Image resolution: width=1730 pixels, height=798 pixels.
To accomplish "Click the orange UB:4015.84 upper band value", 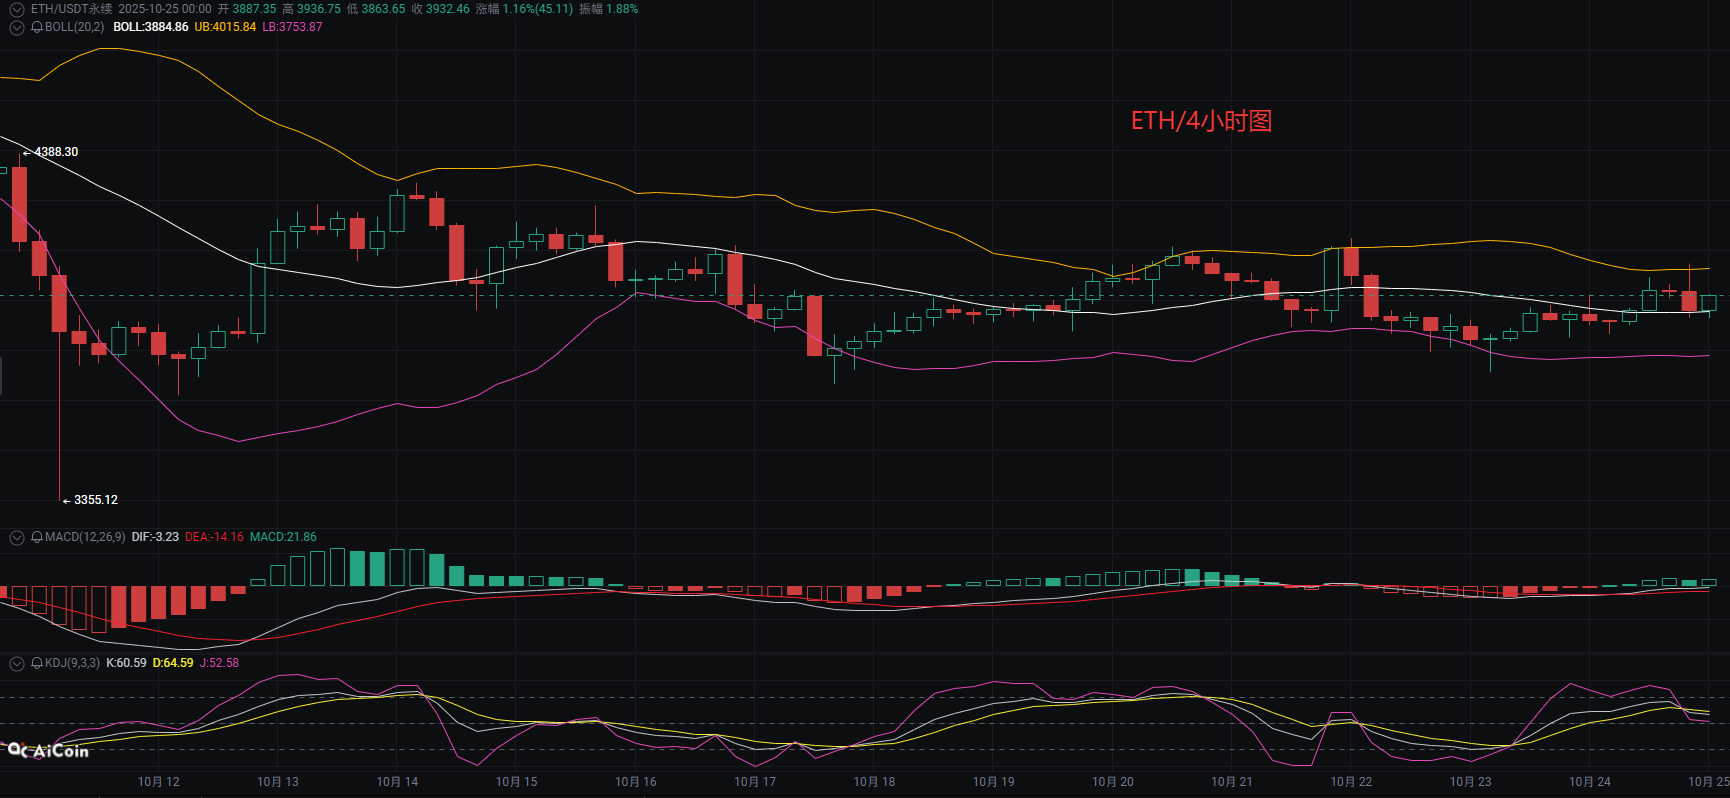I will [x=225, y=27].
